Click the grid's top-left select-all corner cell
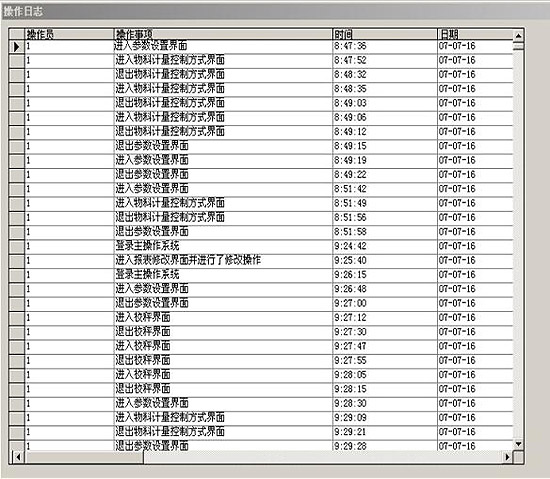The height and width of the screenshot is (479, 550). click(16, 34)
